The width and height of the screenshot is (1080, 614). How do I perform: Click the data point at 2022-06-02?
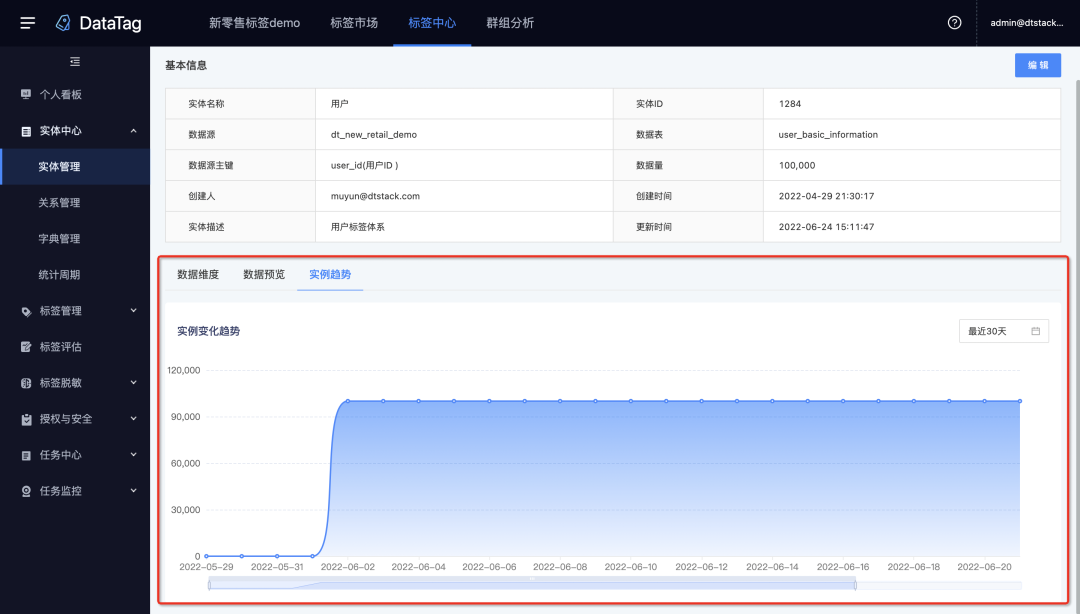click(x=348, y=401)
